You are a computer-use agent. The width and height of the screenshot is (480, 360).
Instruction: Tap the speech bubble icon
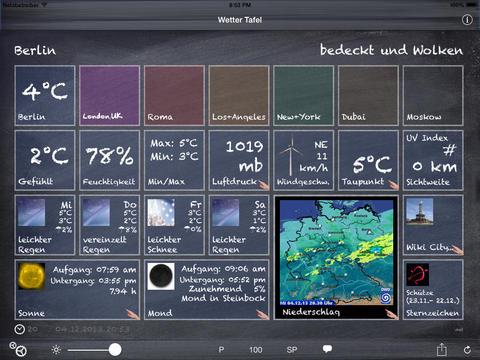tap(327, 349)
